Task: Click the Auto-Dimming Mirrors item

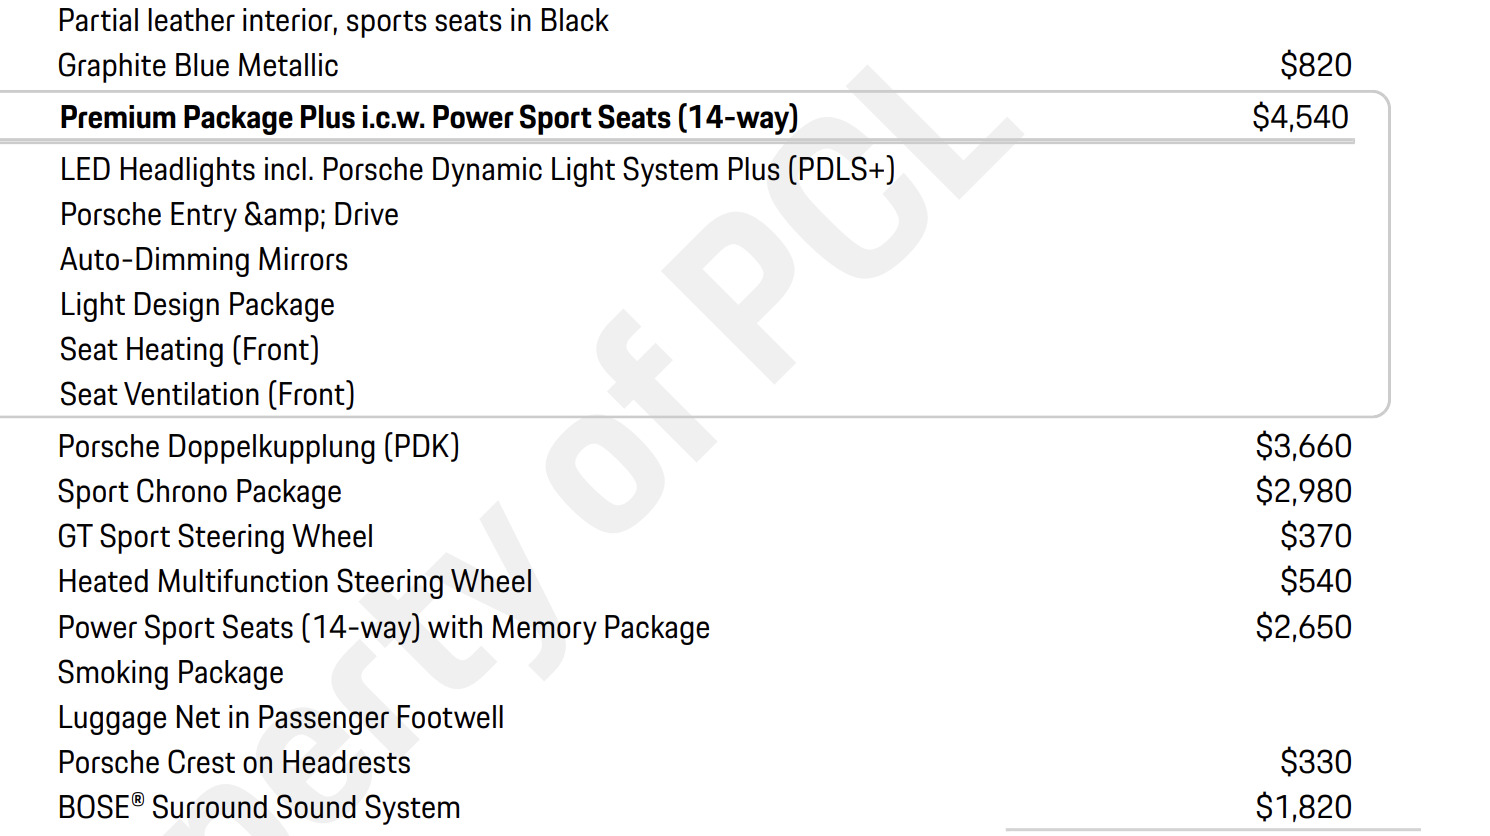Action: coord(204,260)
